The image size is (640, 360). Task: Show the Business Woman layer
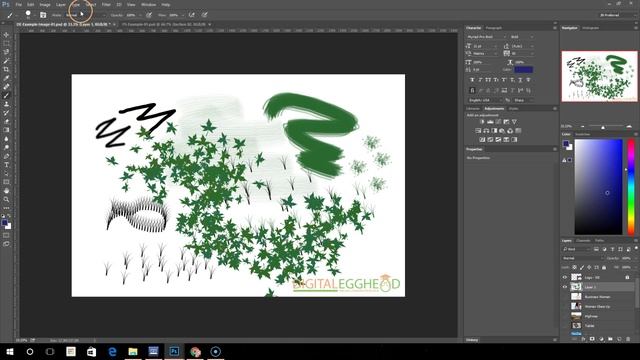565,297
